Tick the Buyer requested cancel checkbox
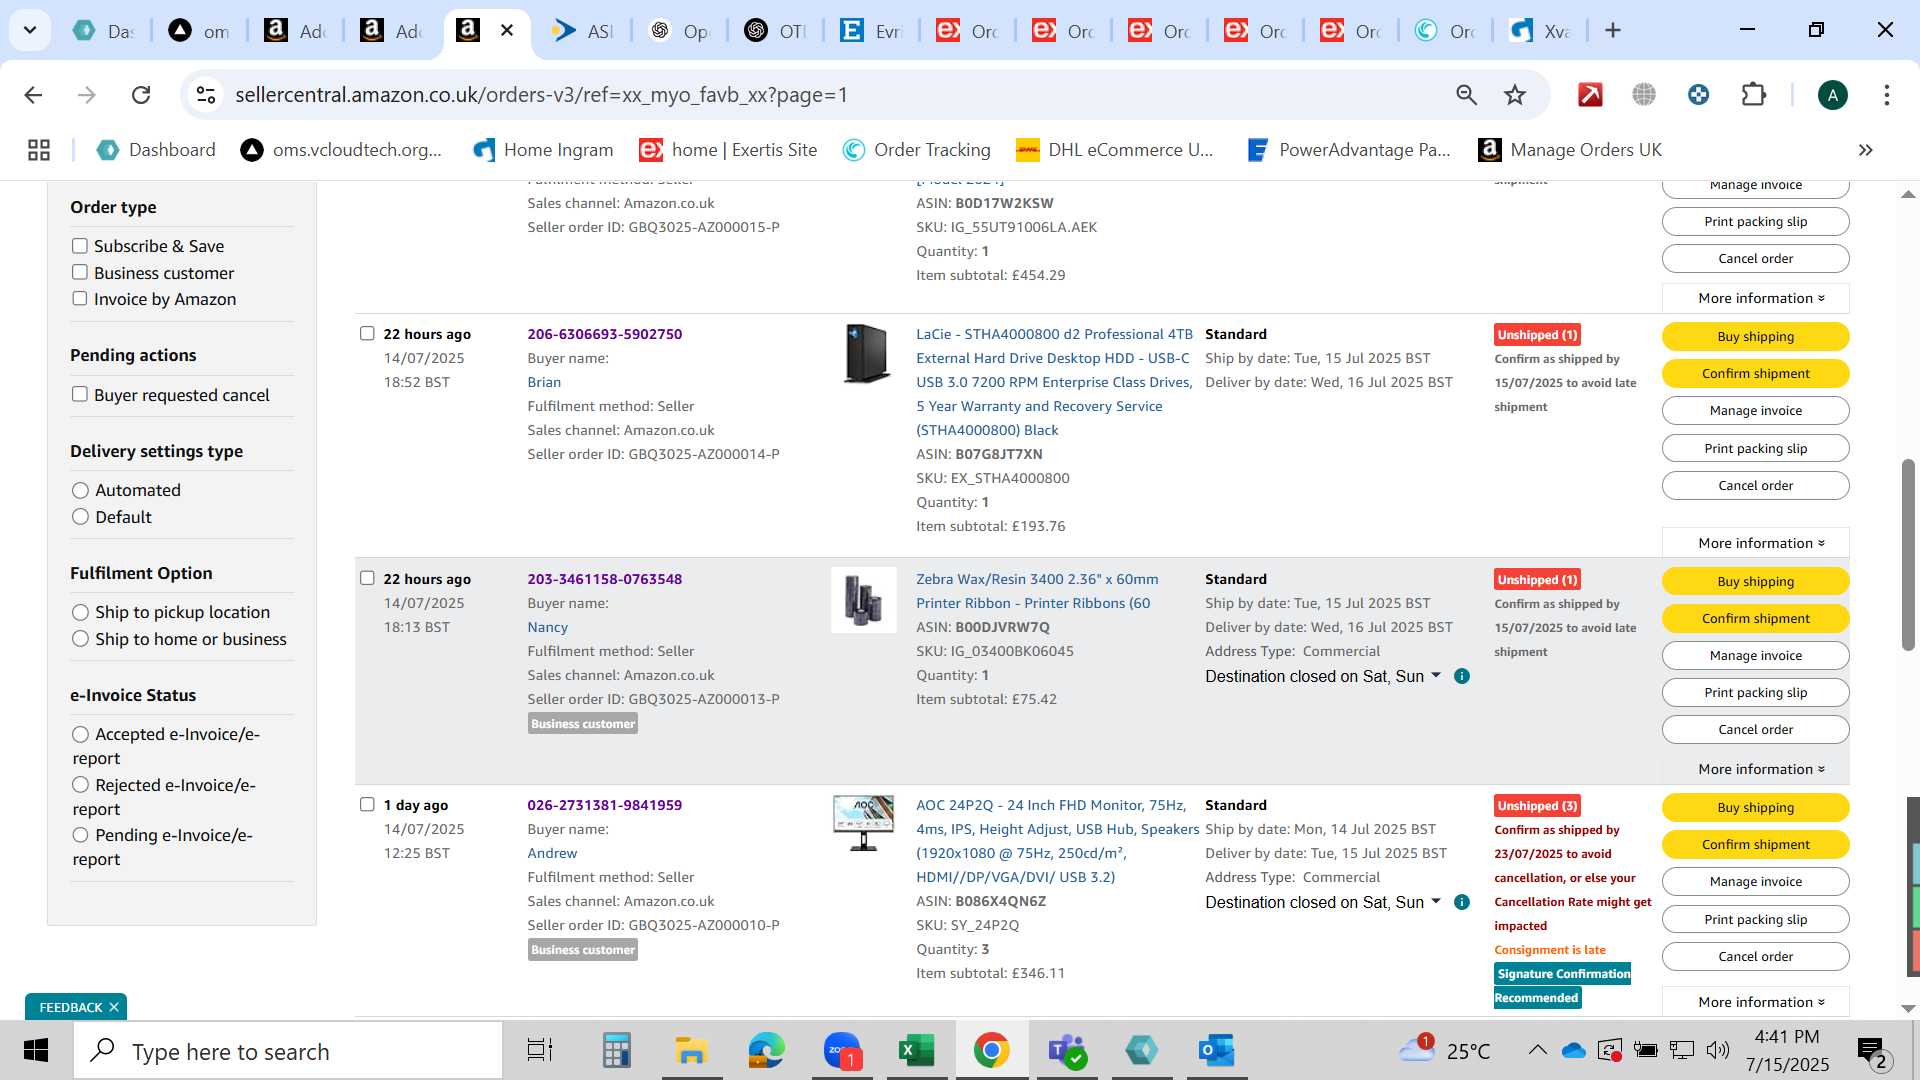 (x=80, y=394)
